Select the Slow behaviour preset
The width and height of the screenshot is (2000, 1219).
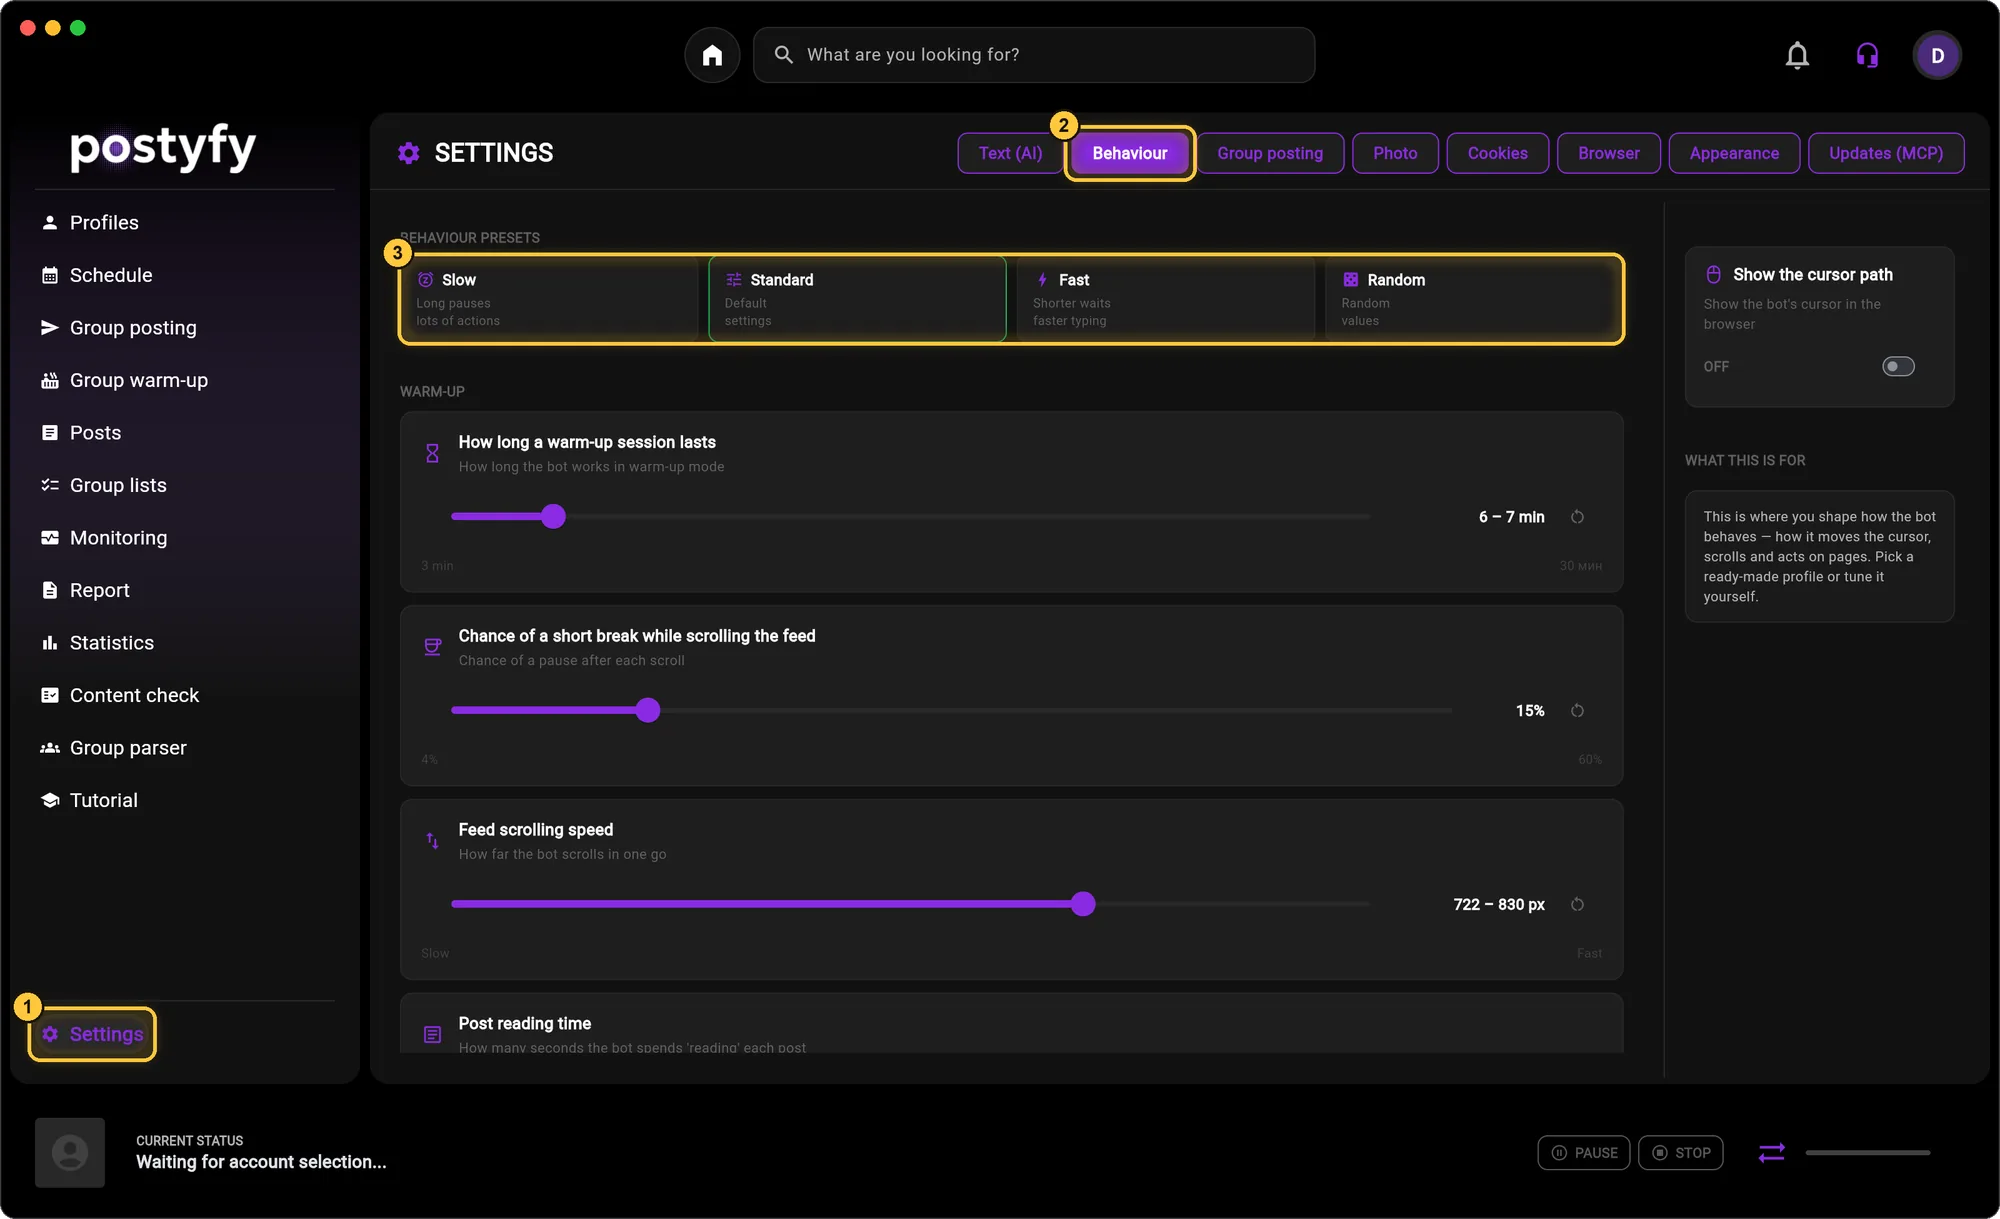(550, 299)
